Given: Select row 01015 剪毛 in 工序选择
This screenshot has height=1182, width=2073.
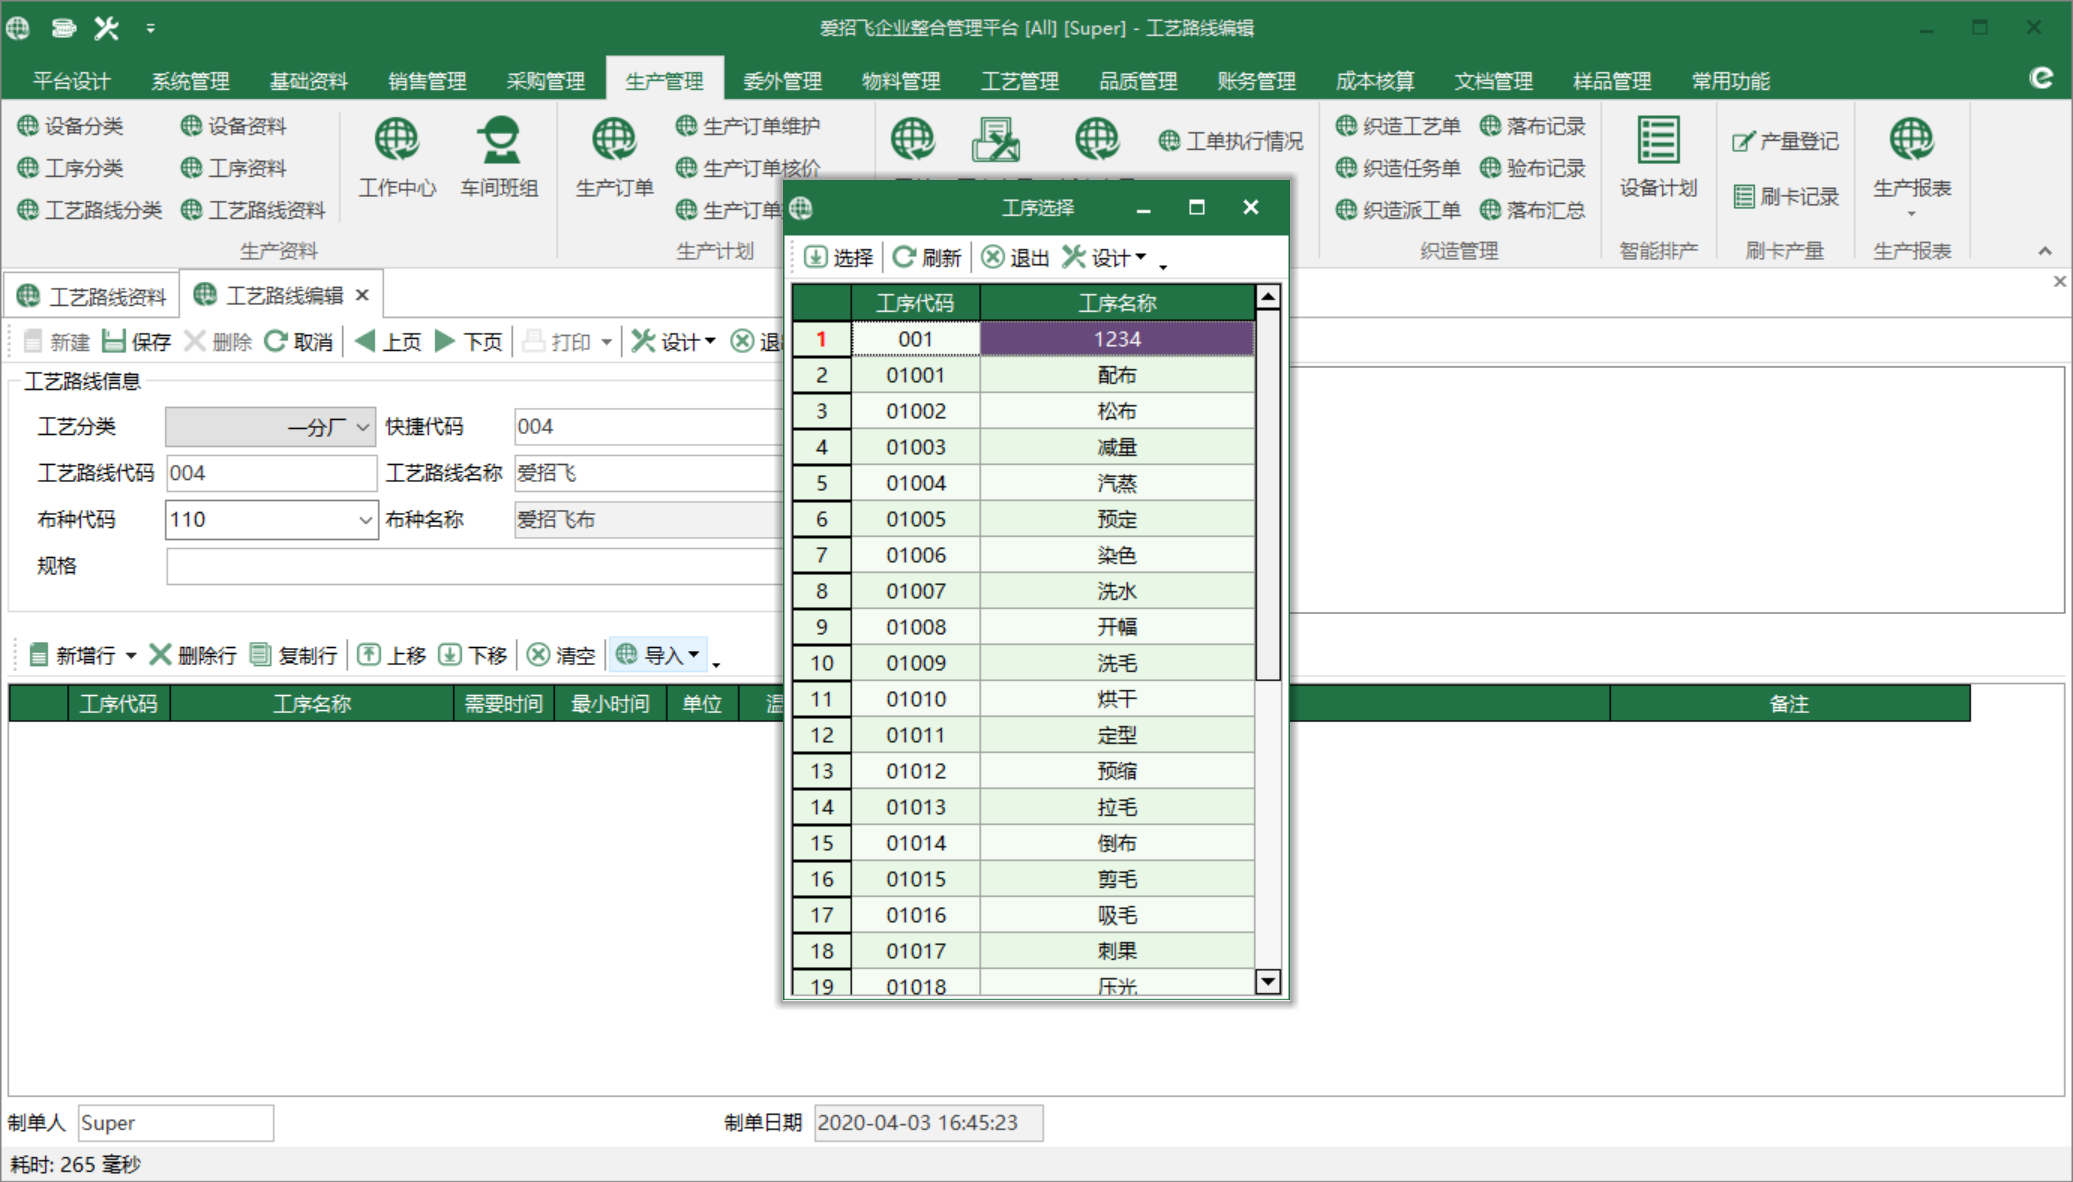Looking at the screenshot, I should 1023,879.
